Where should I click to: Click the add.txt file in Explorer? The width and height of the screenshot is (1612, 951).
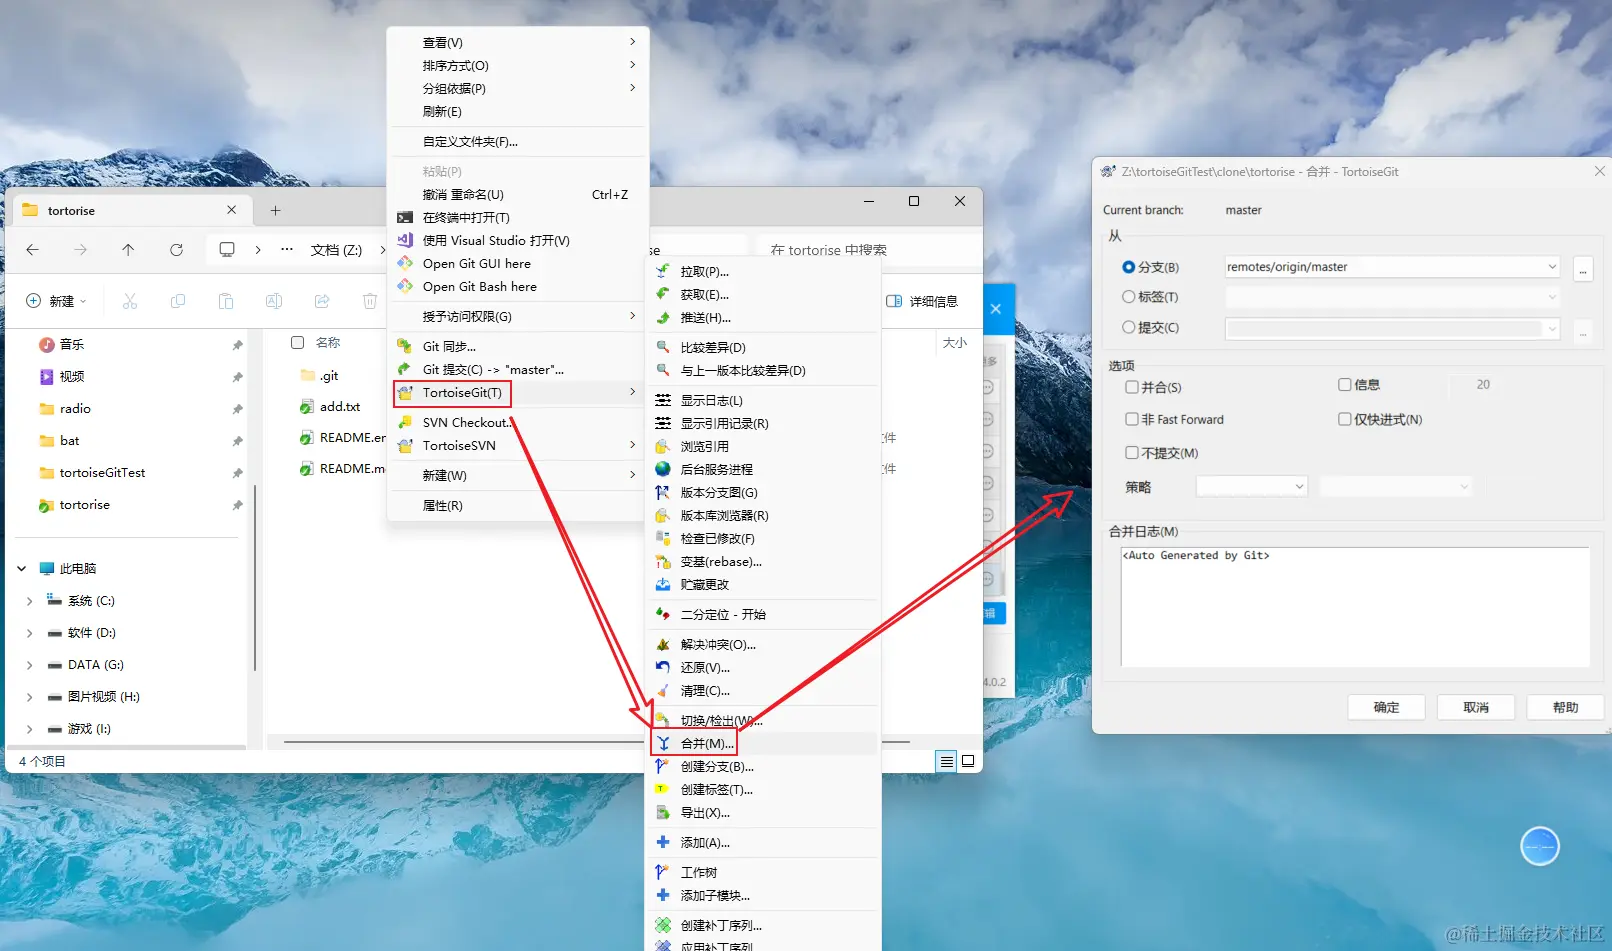pyautogui.click(x=340, y=406)
